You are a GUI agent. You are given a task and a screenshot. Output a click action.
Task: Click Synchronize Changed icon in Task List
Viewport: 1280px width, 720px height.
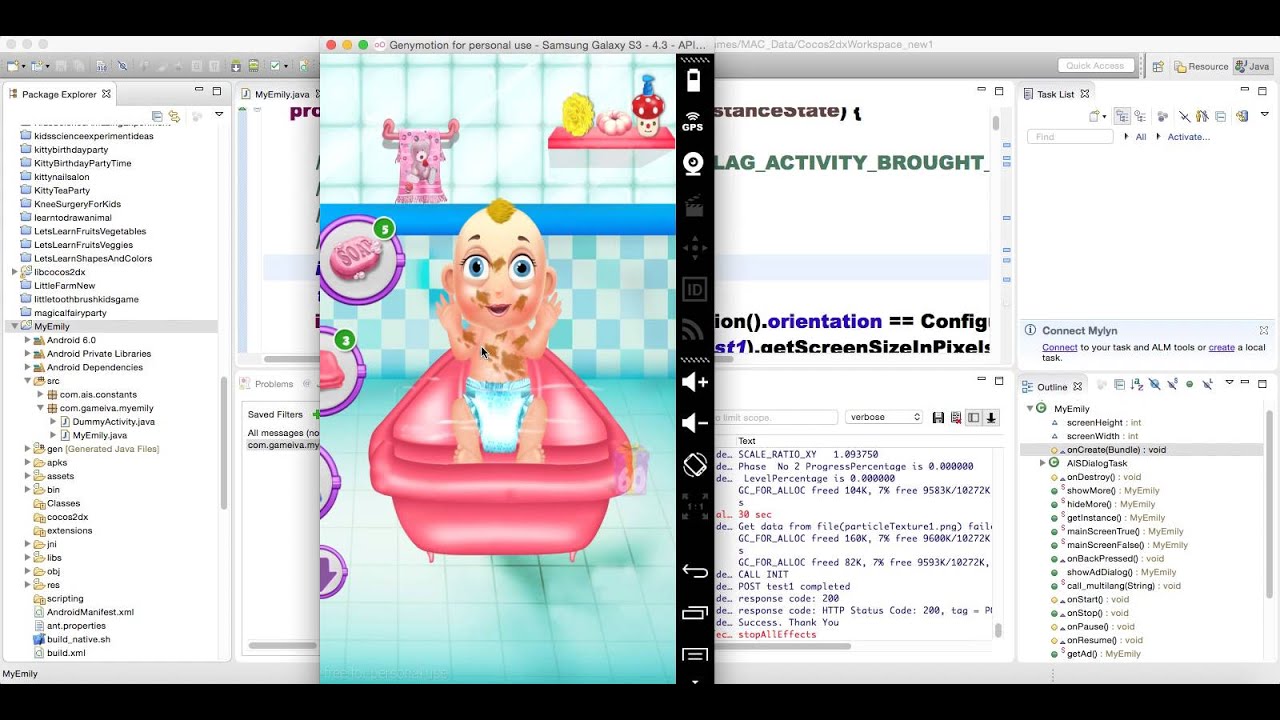pyautogui.click(x=1243, y=116)
